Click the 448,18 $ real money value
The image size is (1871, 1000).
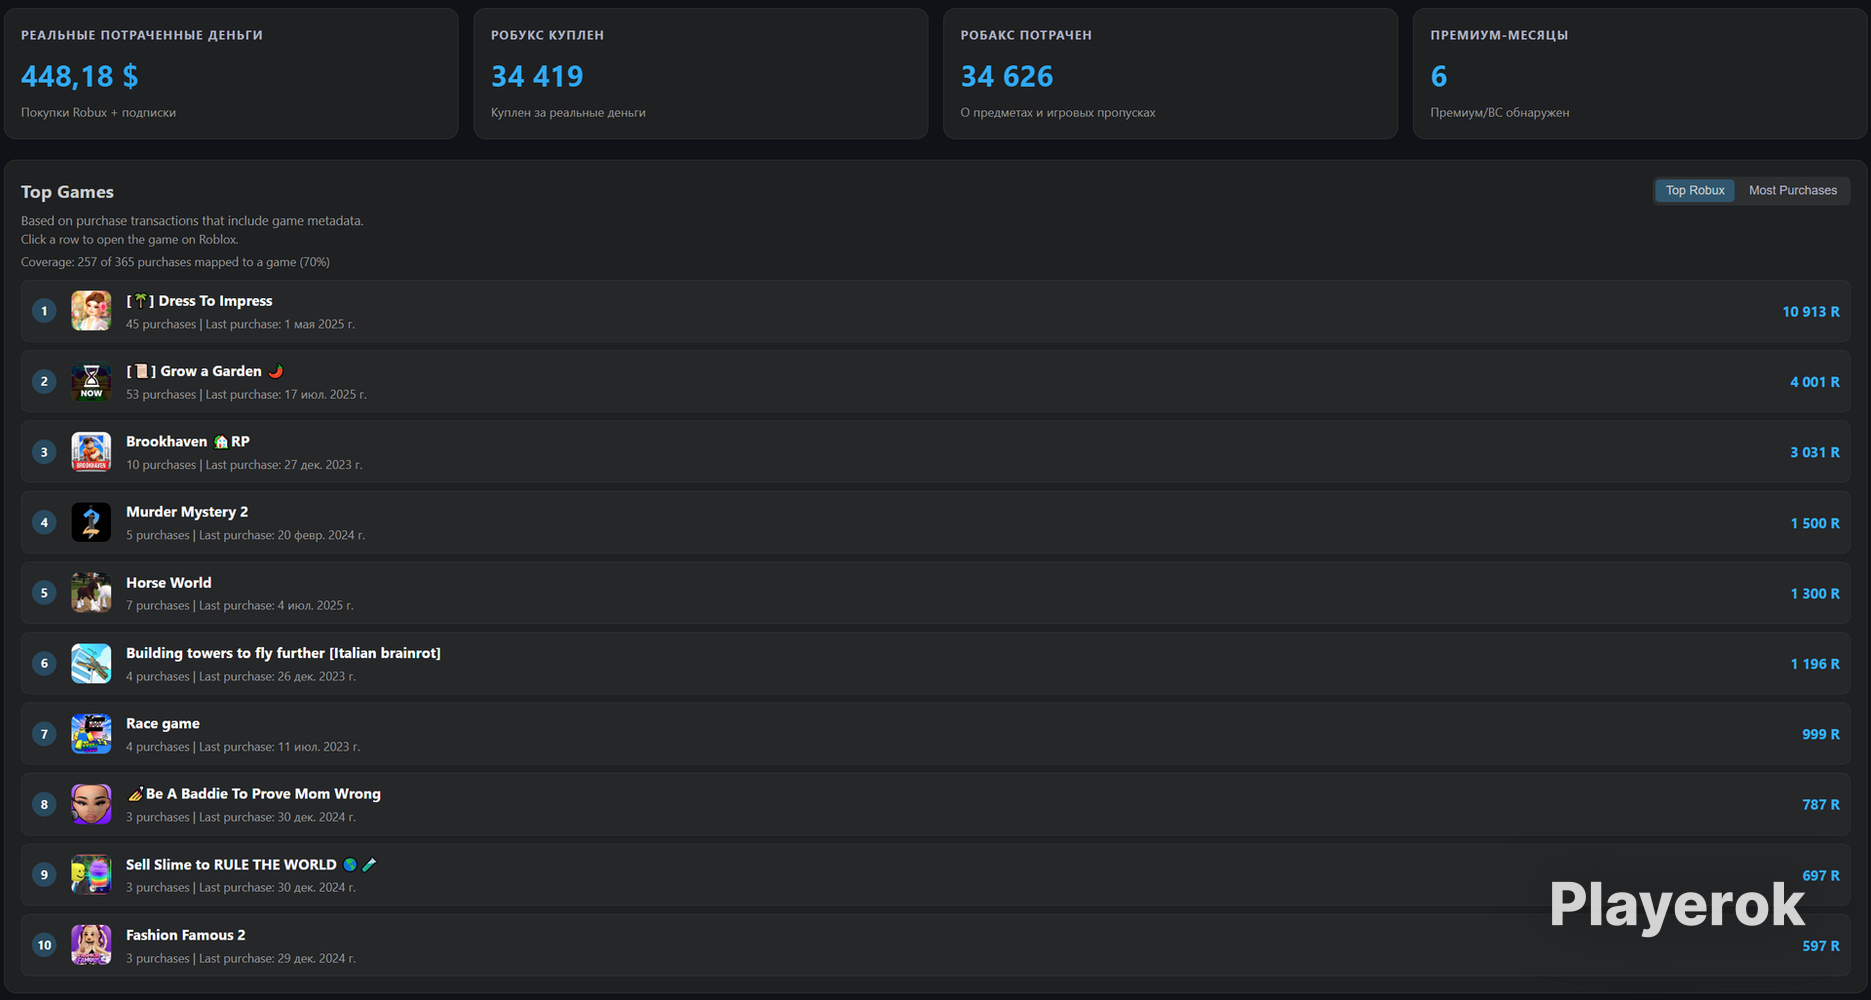80,76
